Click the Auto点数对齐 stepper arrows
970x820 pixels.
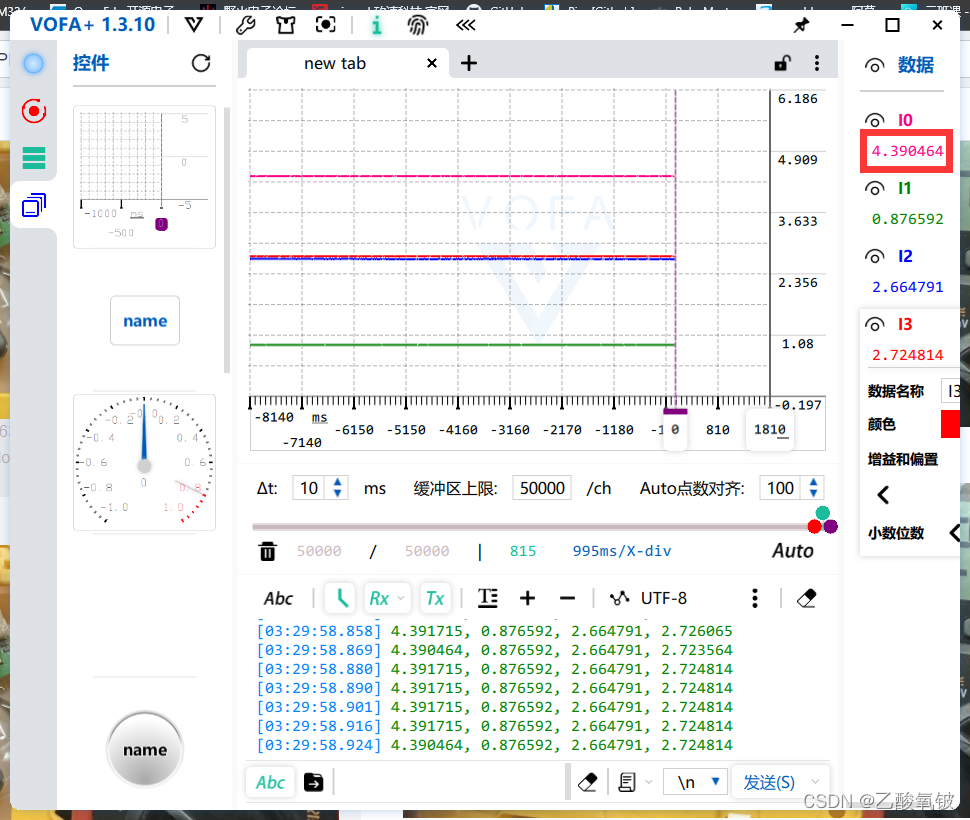813,488
